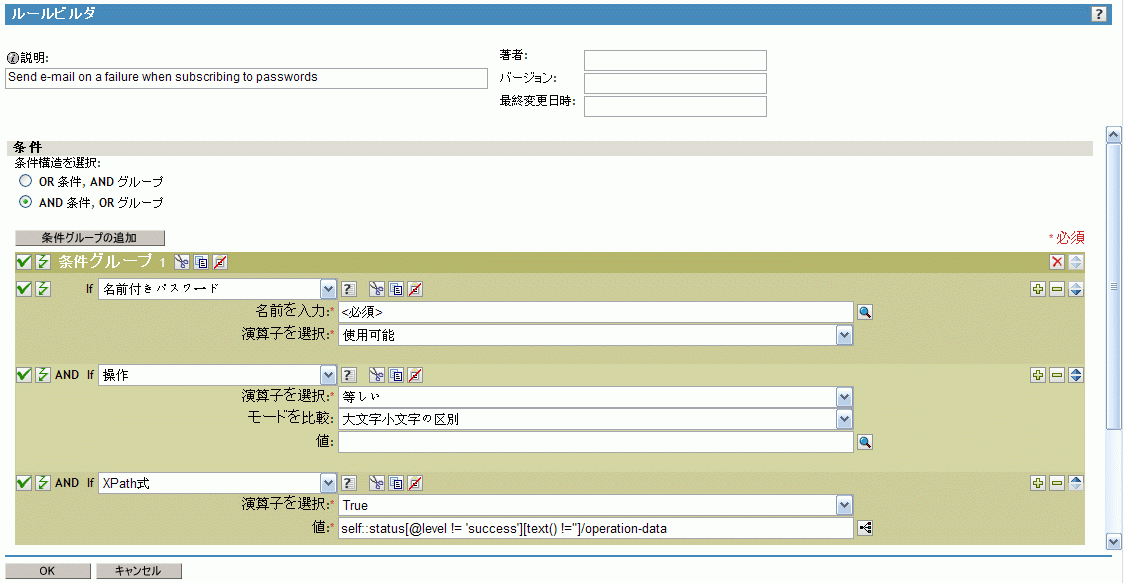Click the paste icon in the 操作 row
Screen dimensions: 1124x583
pos(415,375)
